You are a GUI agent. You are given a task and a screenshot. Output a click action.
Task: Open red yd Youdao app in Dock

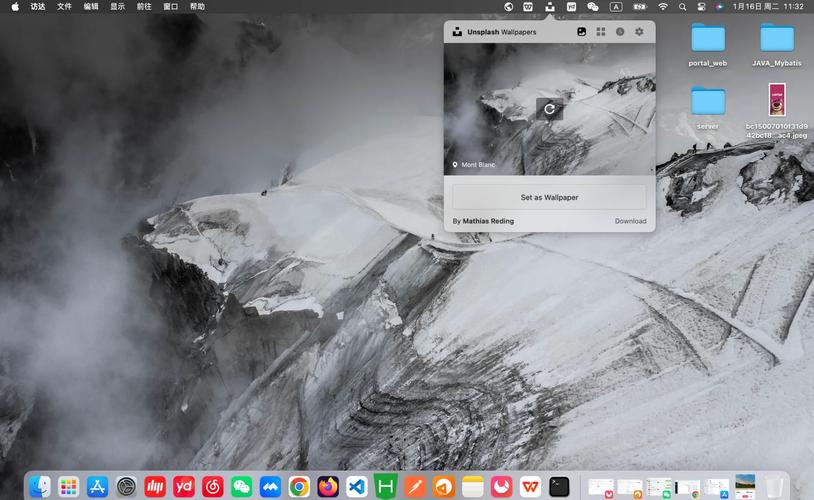(x=184, y=487)
